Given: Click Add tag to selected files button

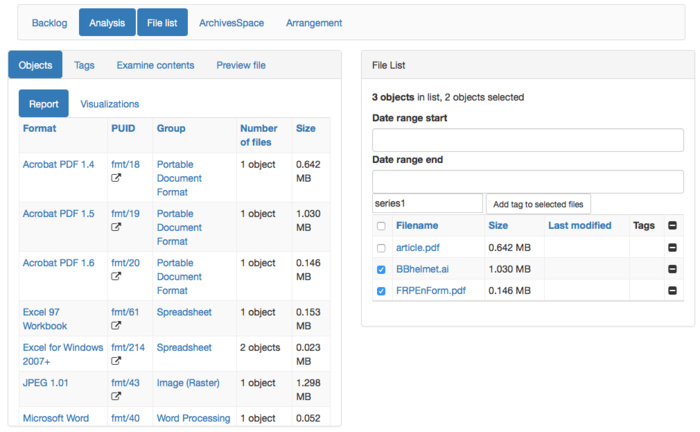Looking at the screenshot, I should click(539, 204).
